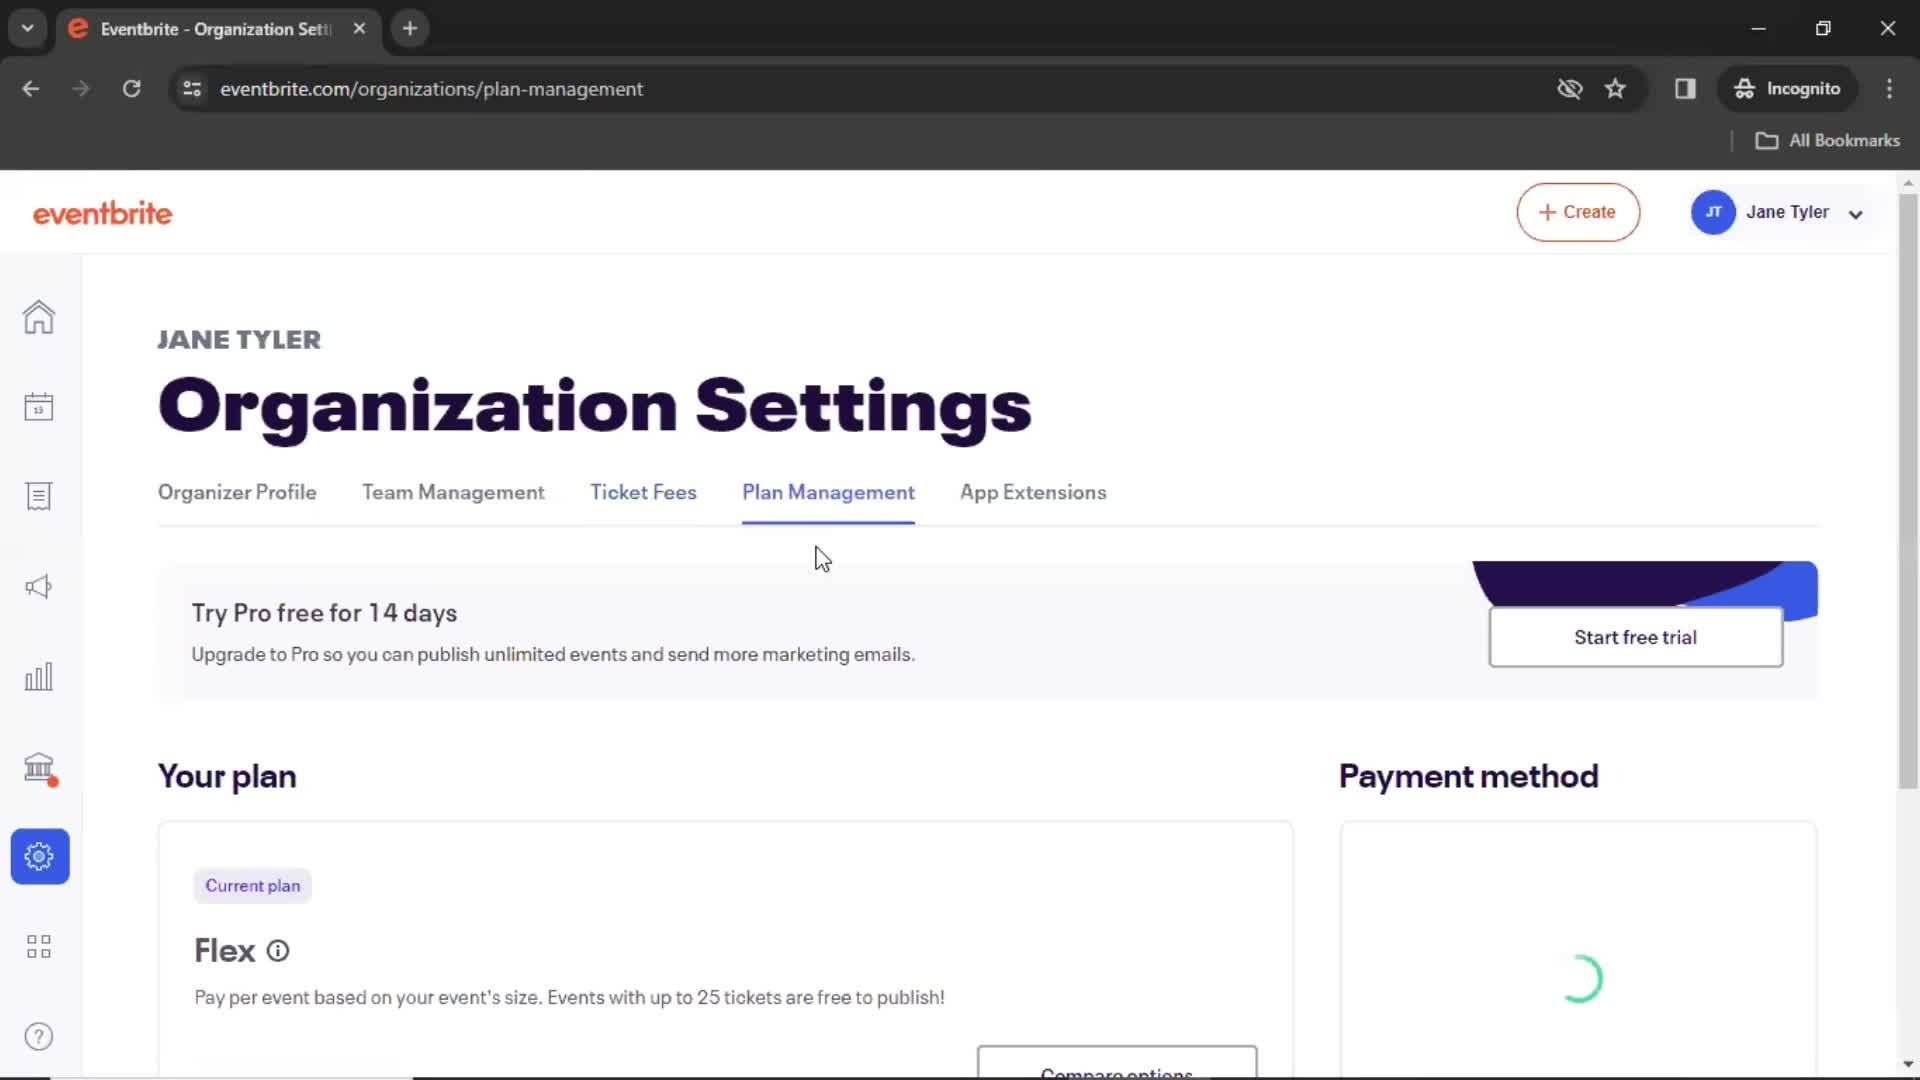Click the Jane Tyler account dropdown
Viewport: 1920px width, 1080px height.
(x=1787, y=212)
